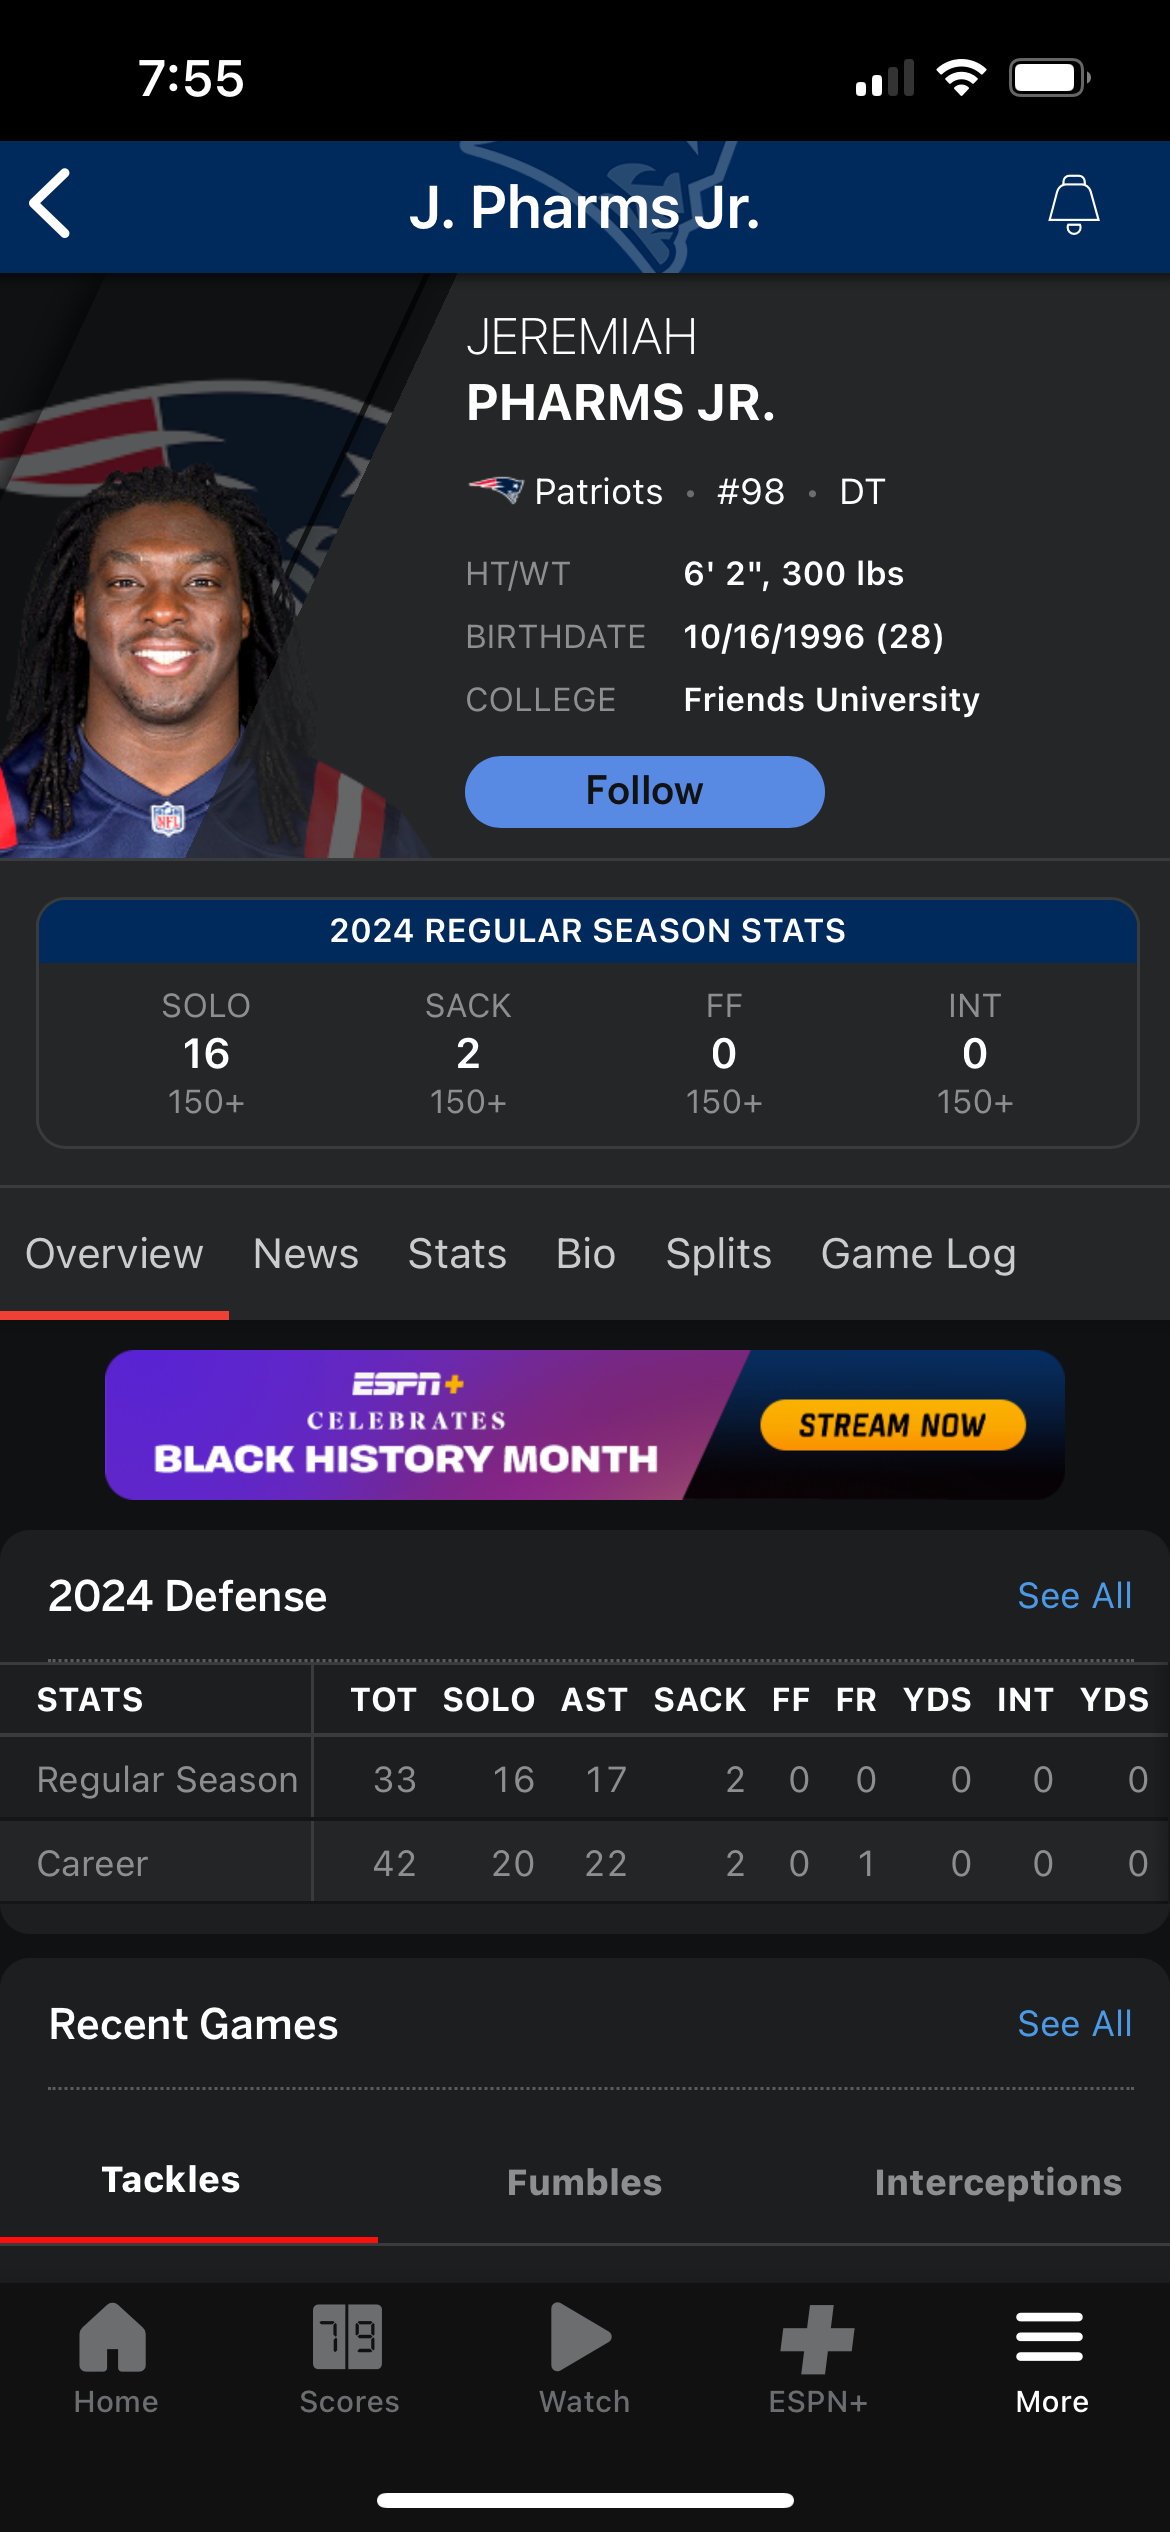
Task: Tap the notification bell icon
Action: click(x=1073, y=204)
